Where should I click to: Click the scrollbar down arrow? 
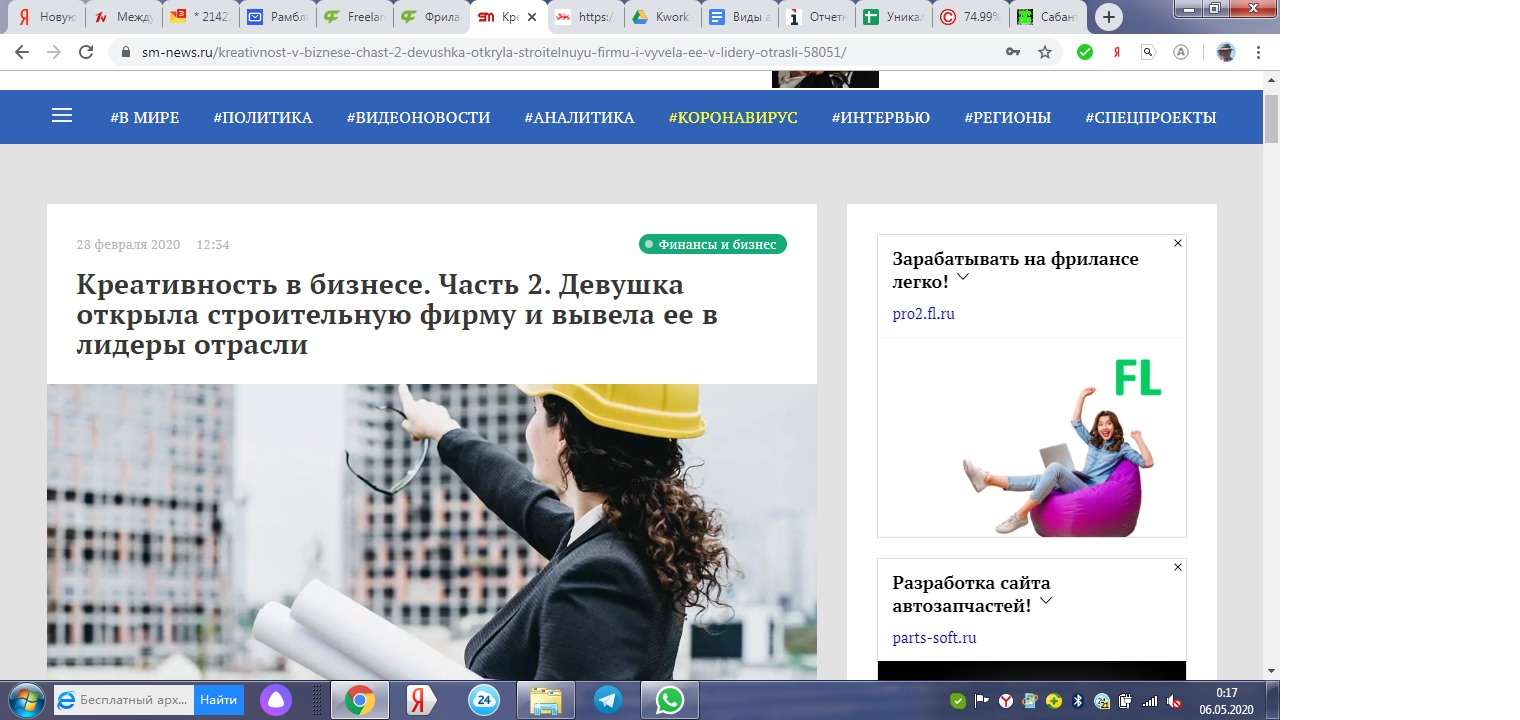click(1271, 671)
